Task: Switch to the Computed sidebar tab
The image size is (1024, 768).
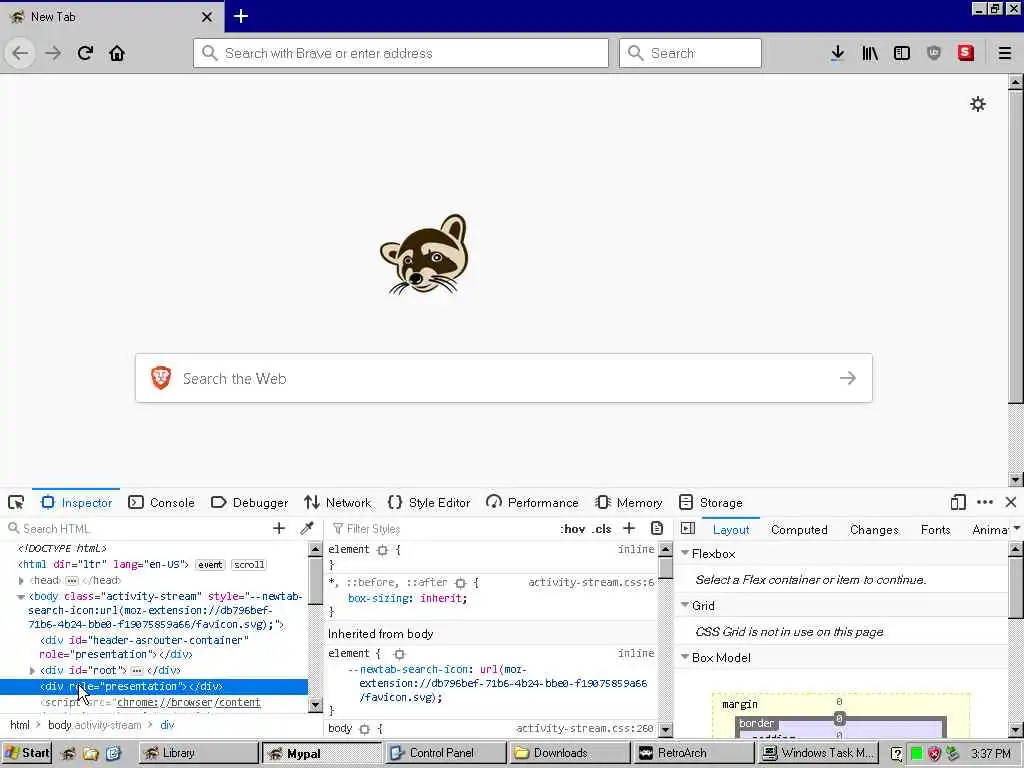Action: pos(799,530)
